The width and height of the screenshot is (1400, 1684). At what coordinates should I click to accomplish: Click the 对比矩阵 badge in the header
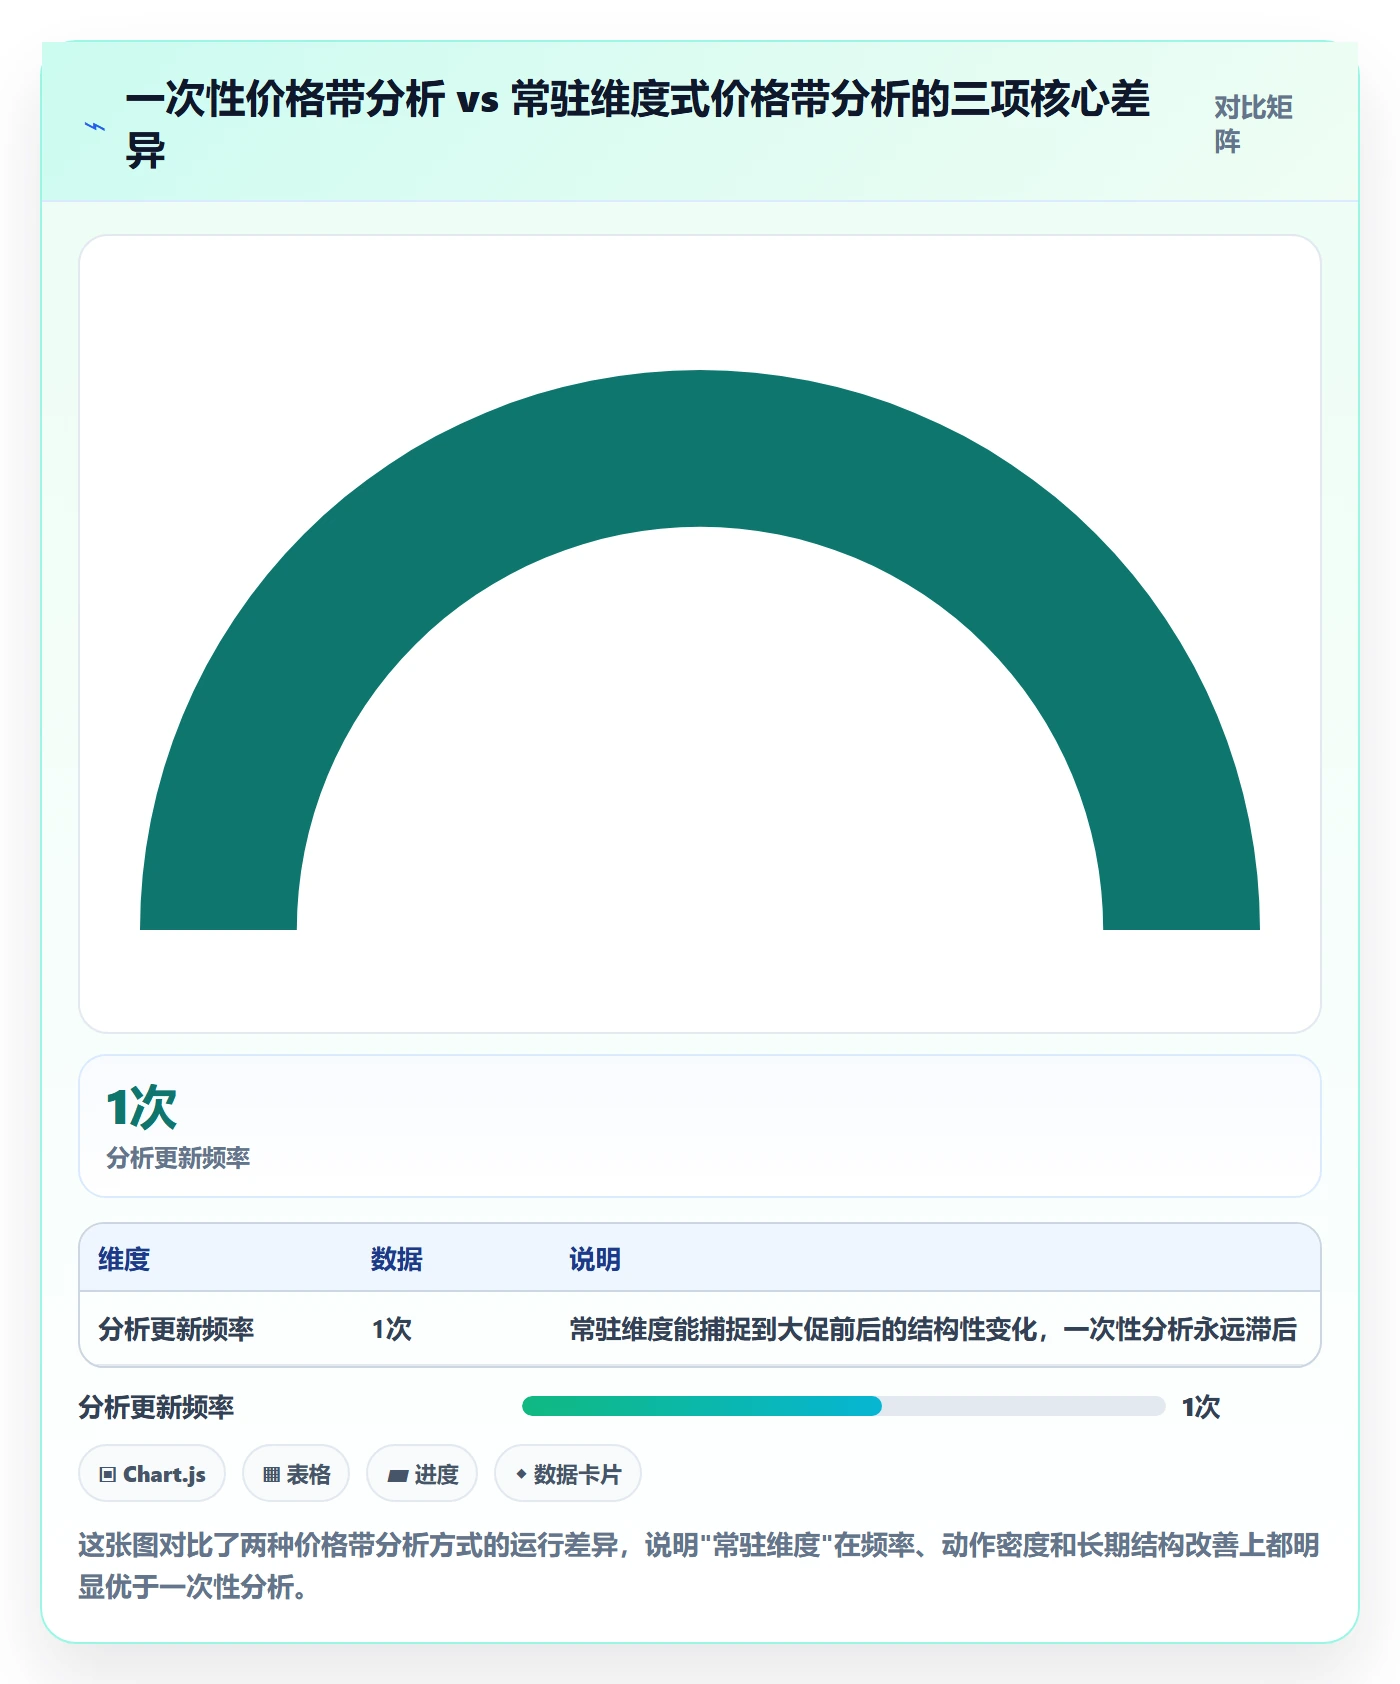tap(1254, 124)
